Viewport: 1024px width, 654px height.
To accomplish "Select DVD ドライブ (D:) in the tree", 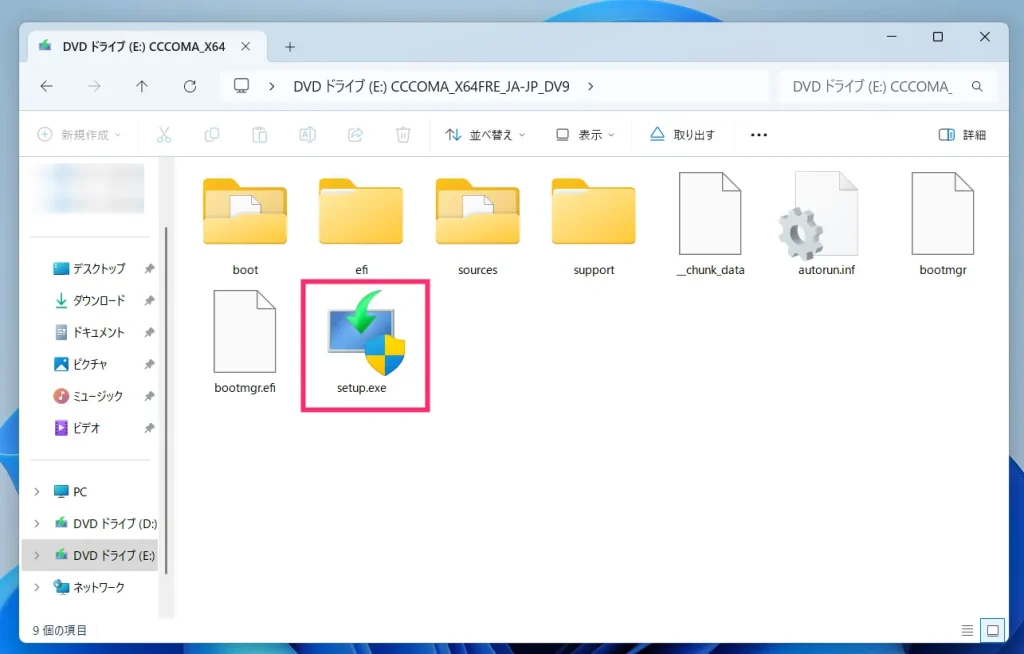I will click(x=115, y=523).
